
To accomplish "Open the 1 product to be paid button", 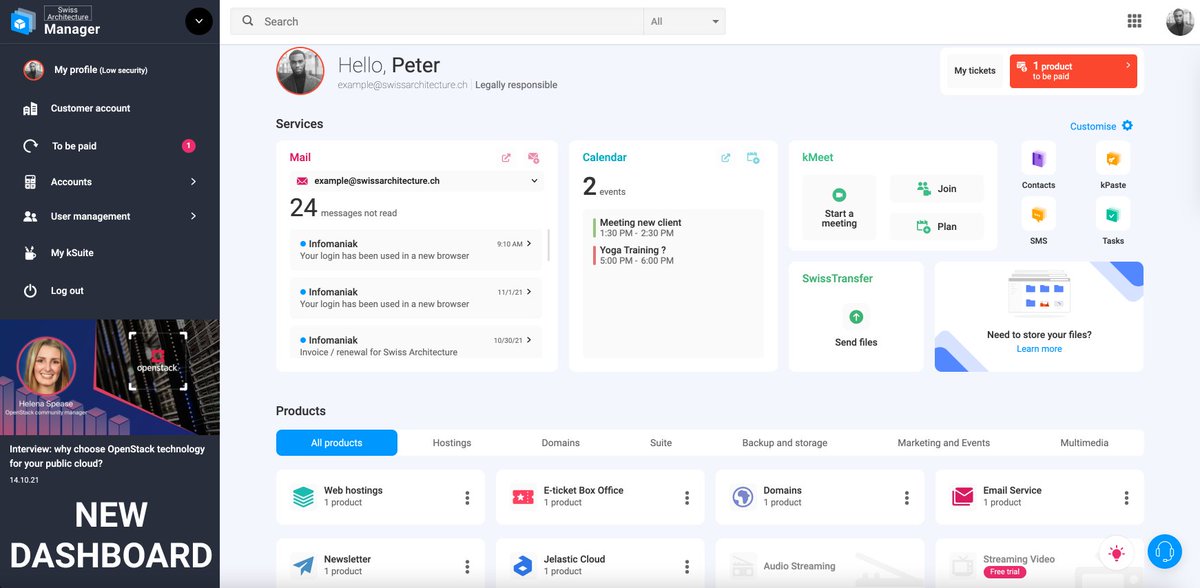I will pos(1073,71).
